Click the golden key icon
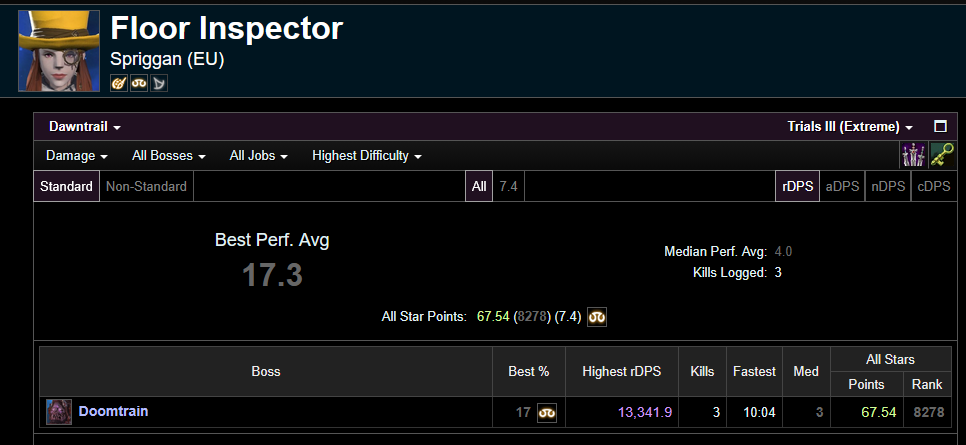966x445 pixels. coord(942,155)
